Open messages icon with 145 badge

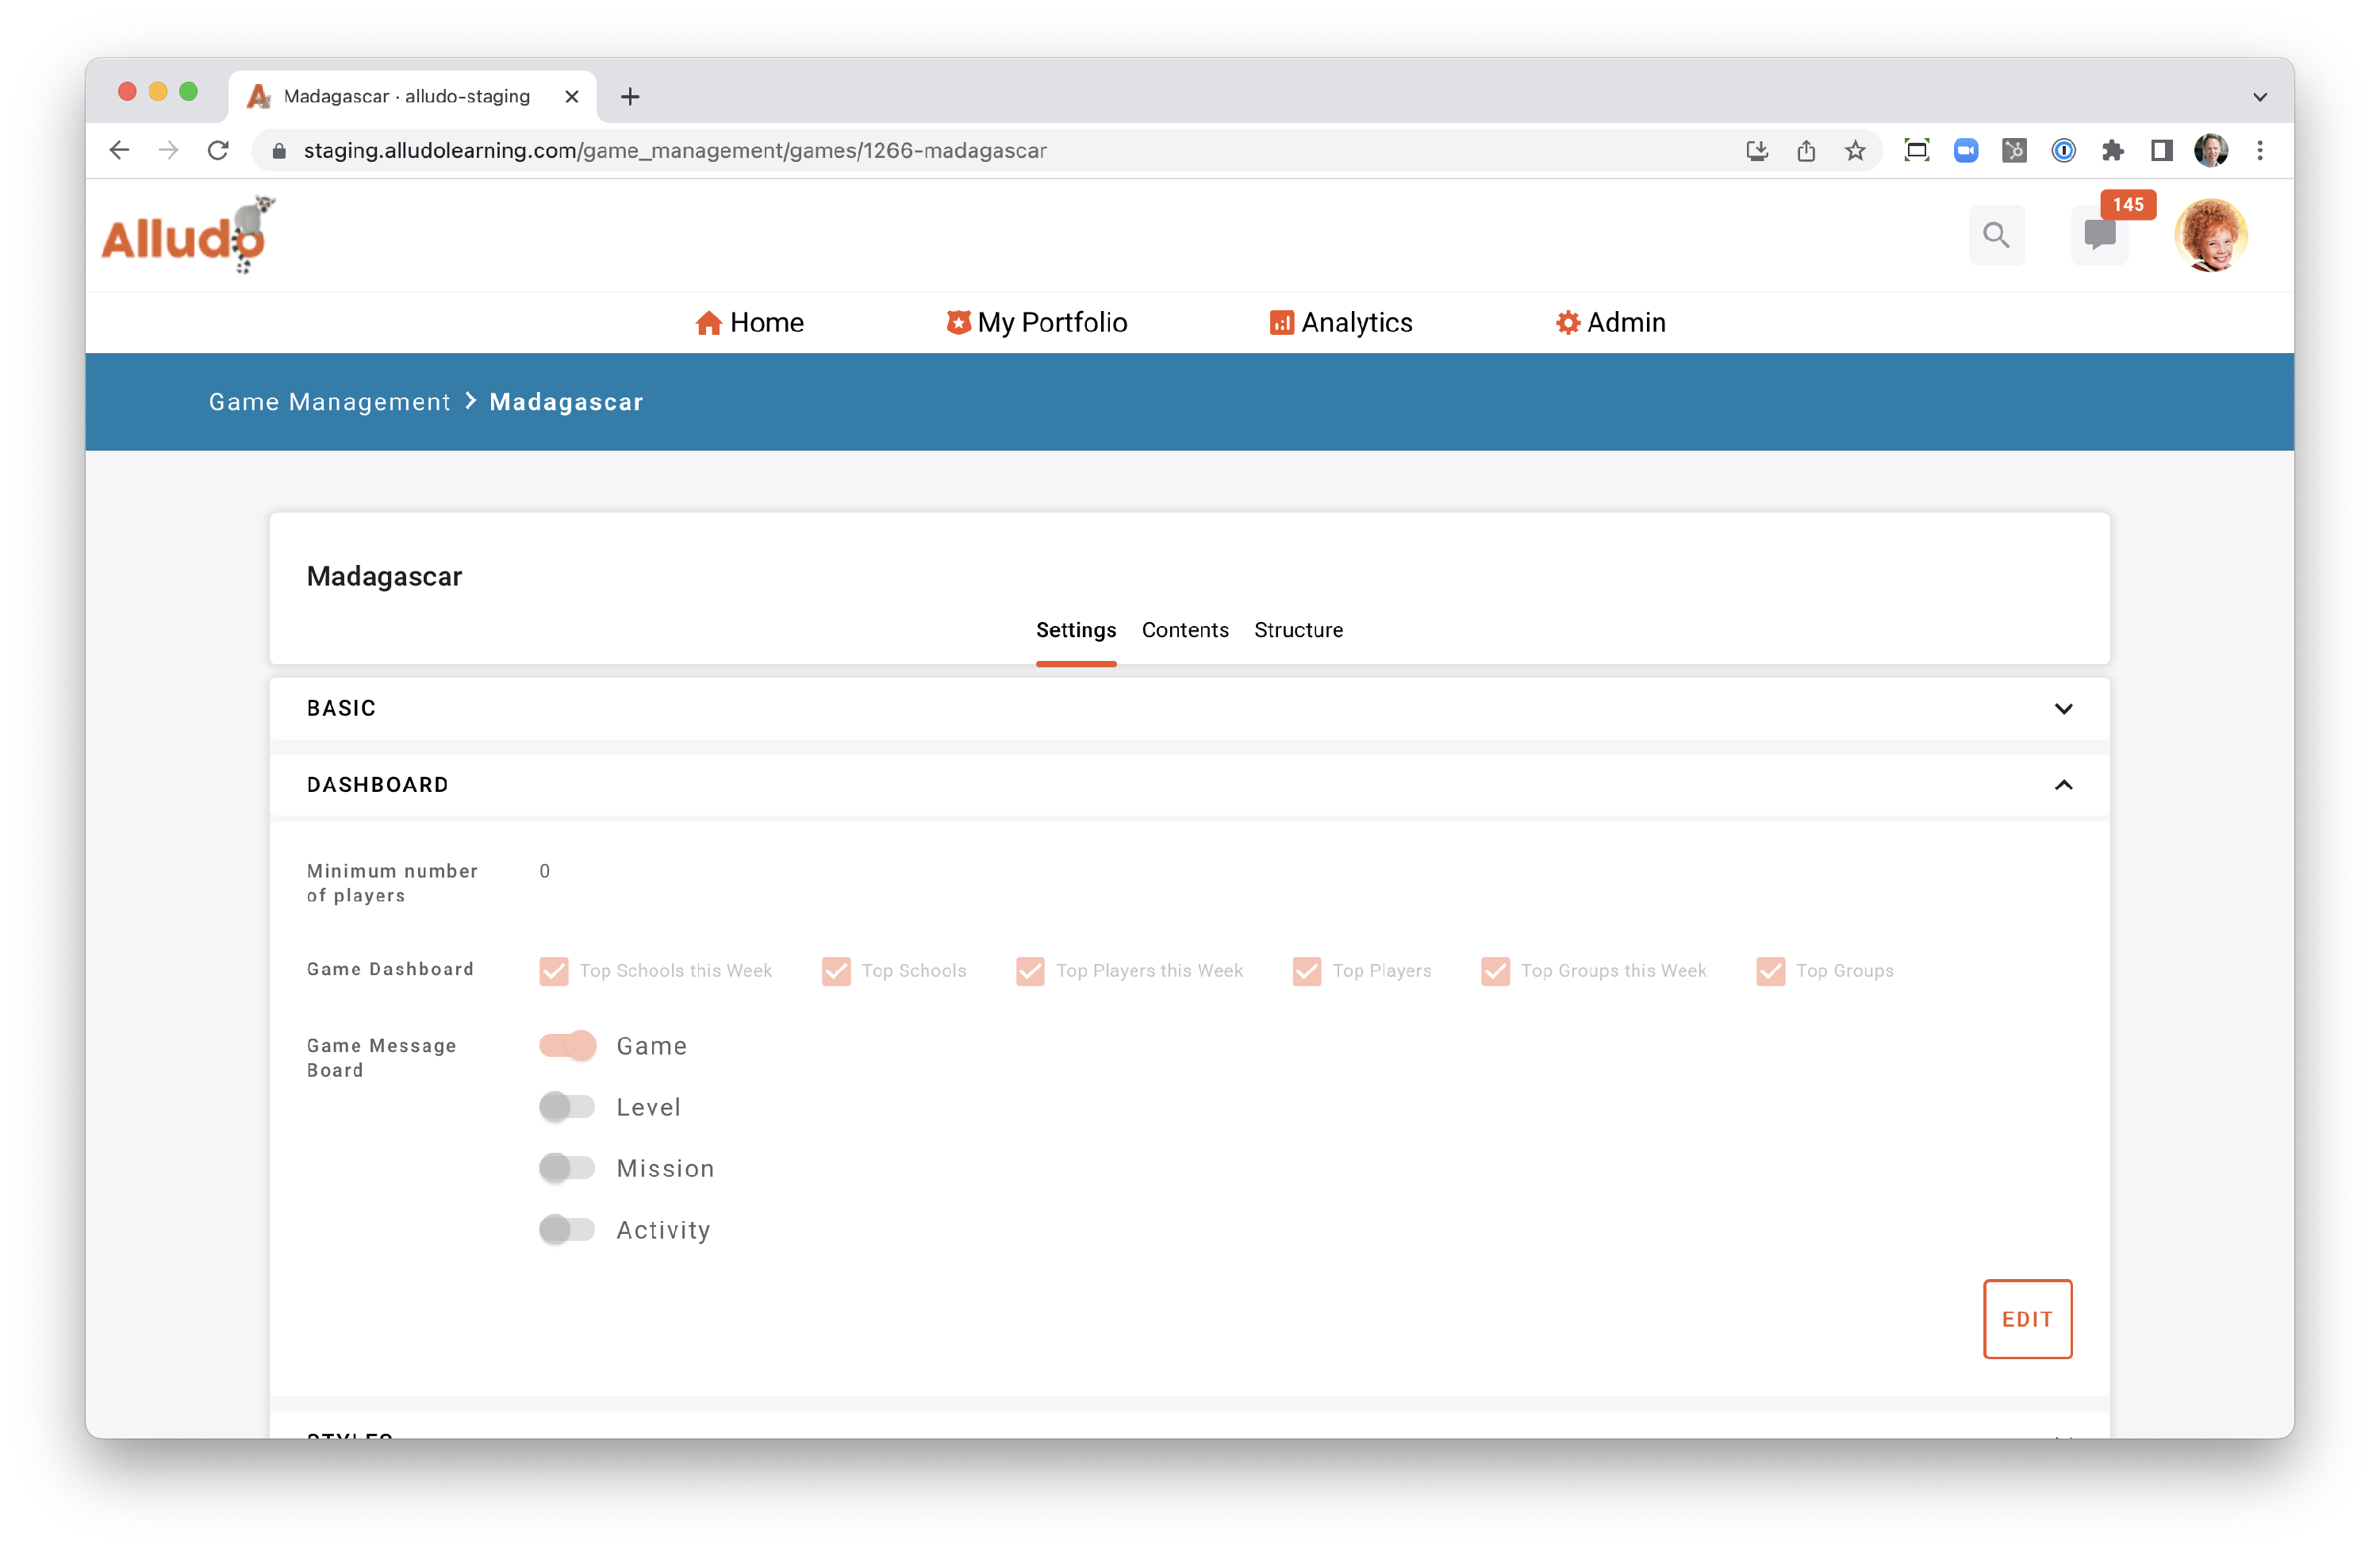coord(2100,235)
